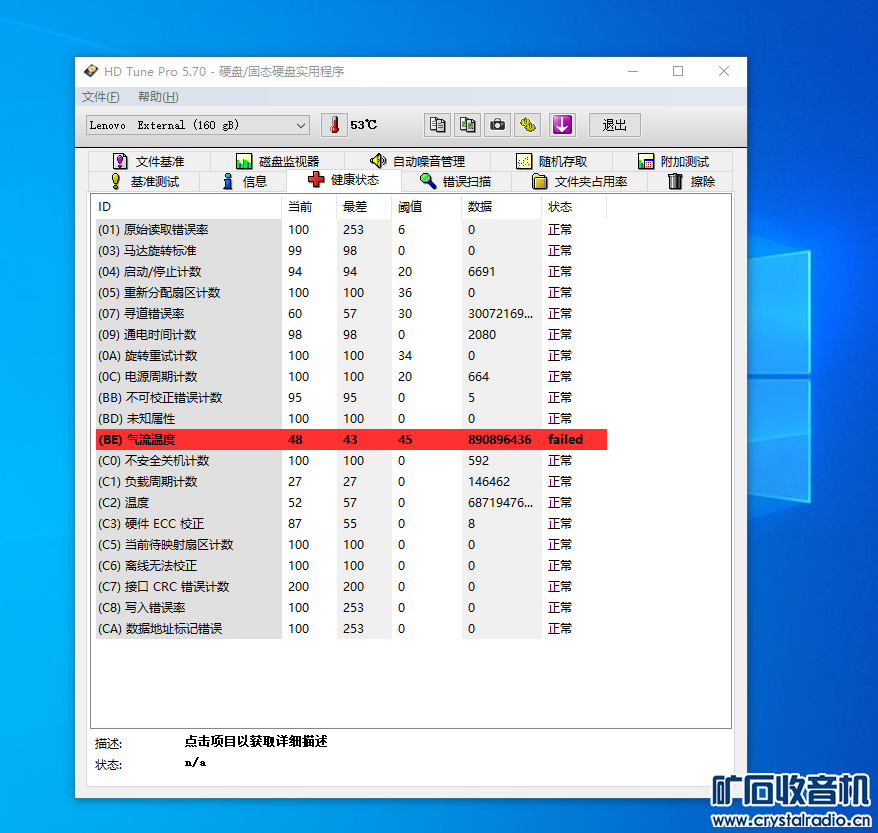Click the camera save screenshot icon
This screenshot has width=878, height=833.
[497, 125]
